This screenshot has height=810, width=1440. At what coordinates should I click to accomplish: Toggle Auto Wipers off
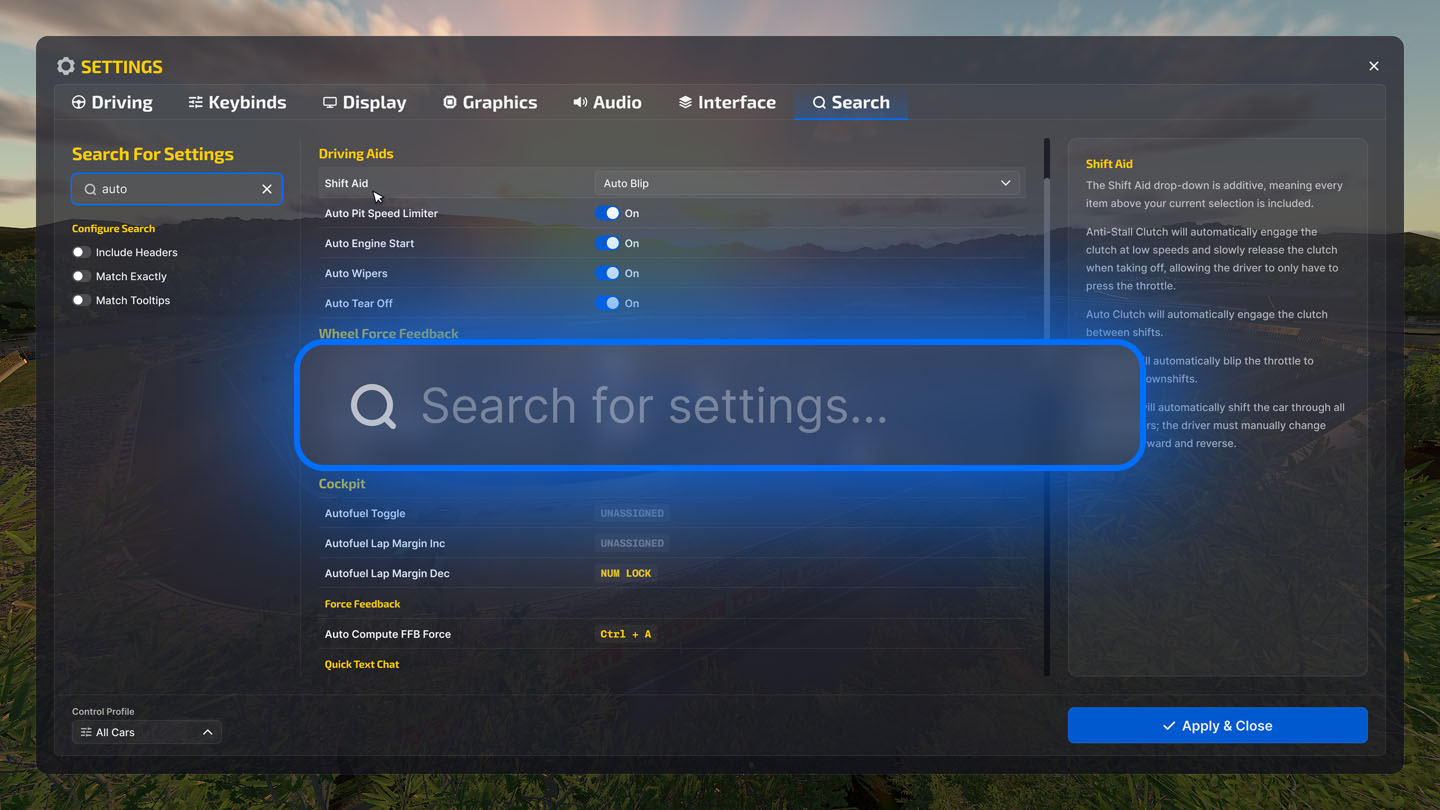[608, 273]
